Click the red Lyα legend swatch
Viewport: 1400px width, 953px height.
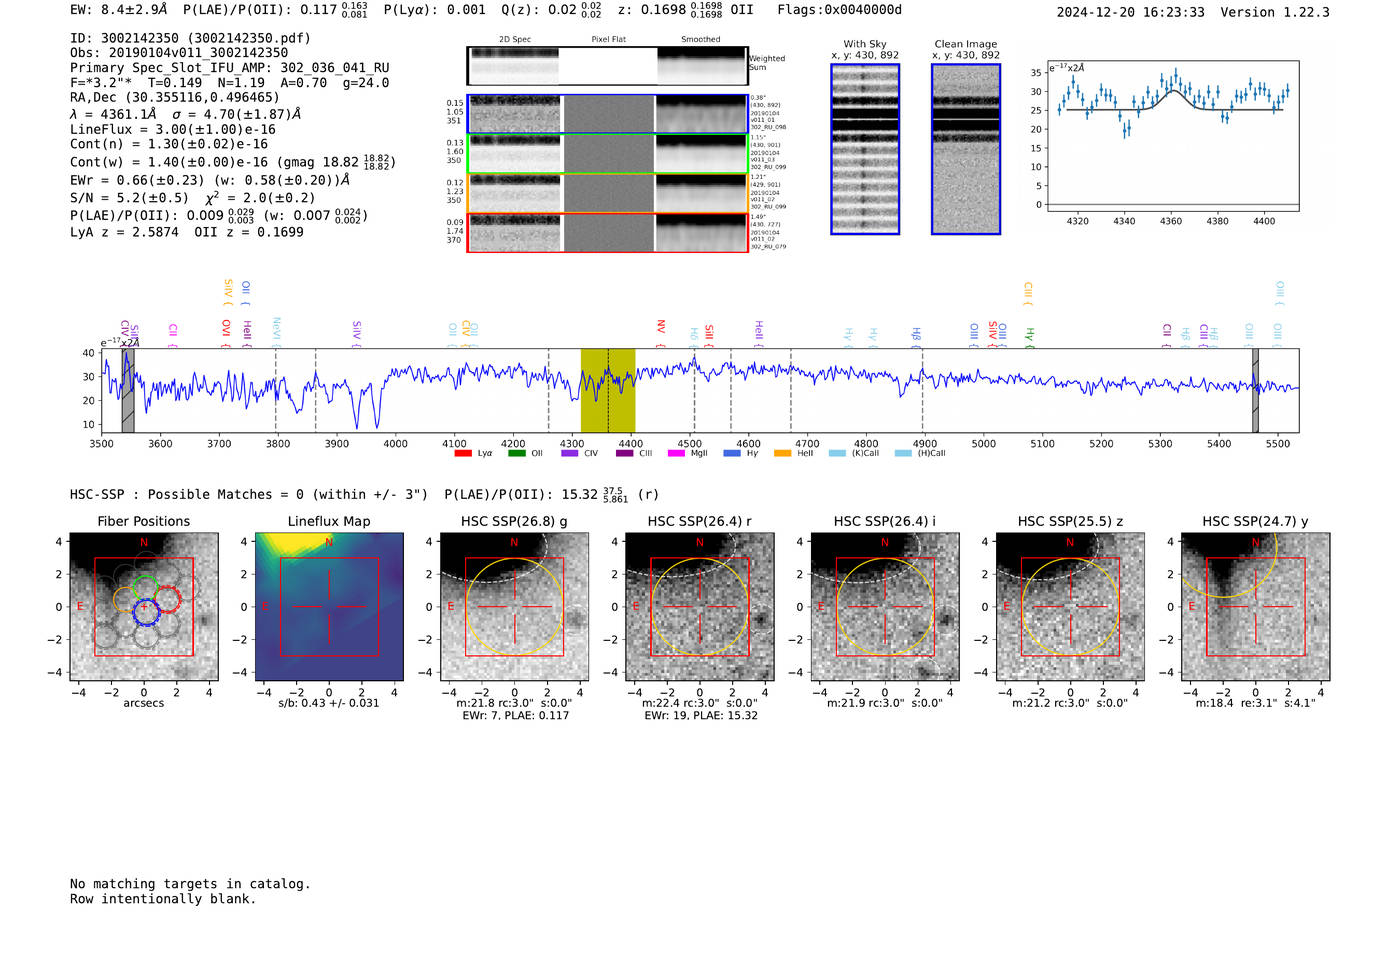point(463,454)
